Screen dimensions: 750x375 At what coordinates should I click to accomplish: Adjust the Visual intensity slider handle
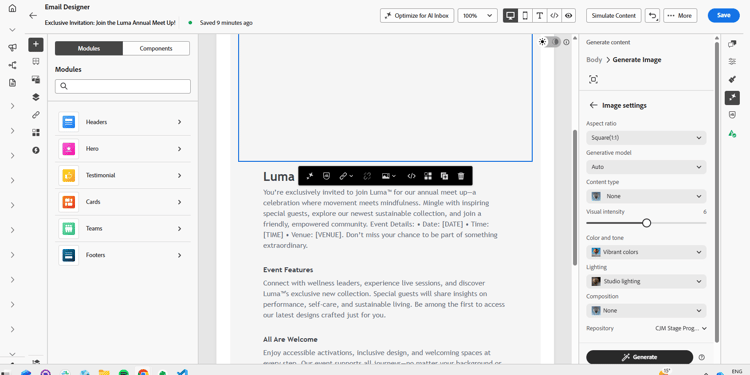coord(647,223)
